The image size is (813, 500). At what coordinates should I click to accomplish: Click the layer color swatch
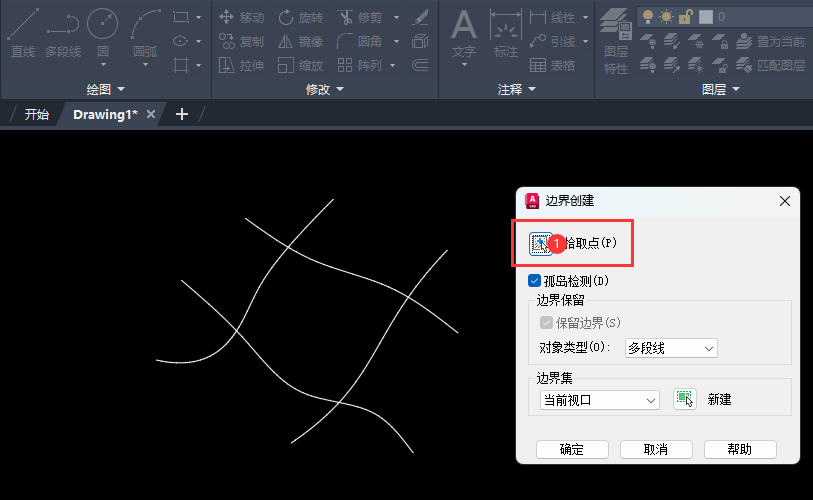706,17
